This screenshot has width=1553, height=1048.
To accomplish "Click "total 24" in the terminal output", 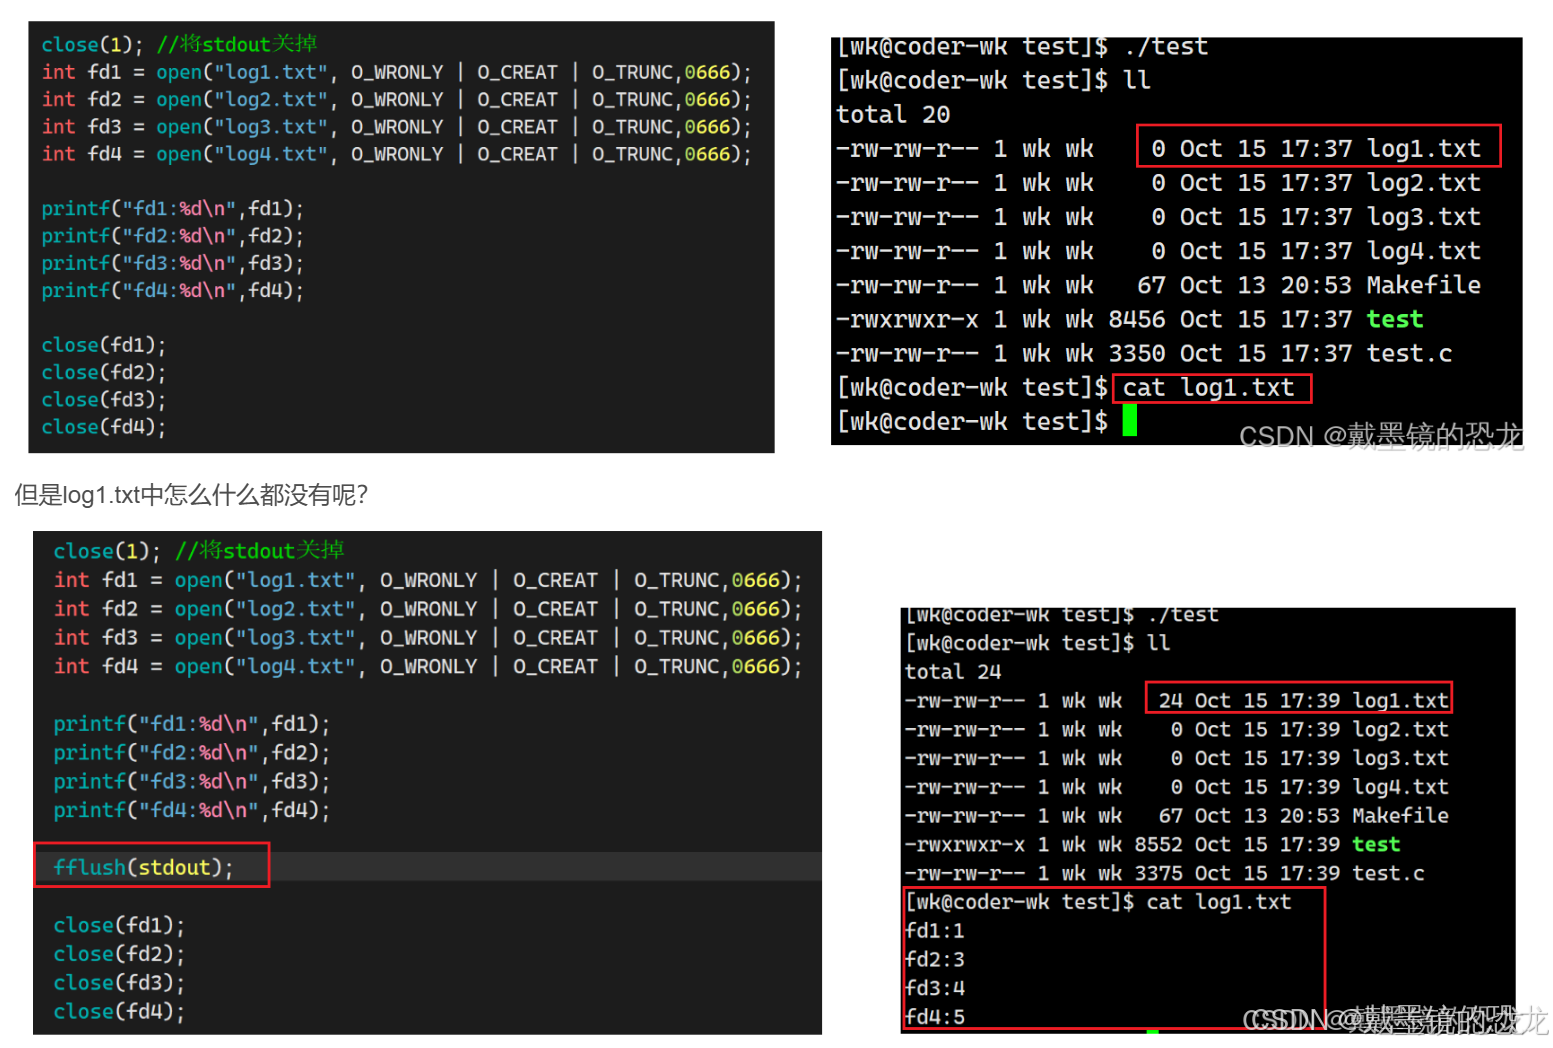I will (x=952, y=671).
